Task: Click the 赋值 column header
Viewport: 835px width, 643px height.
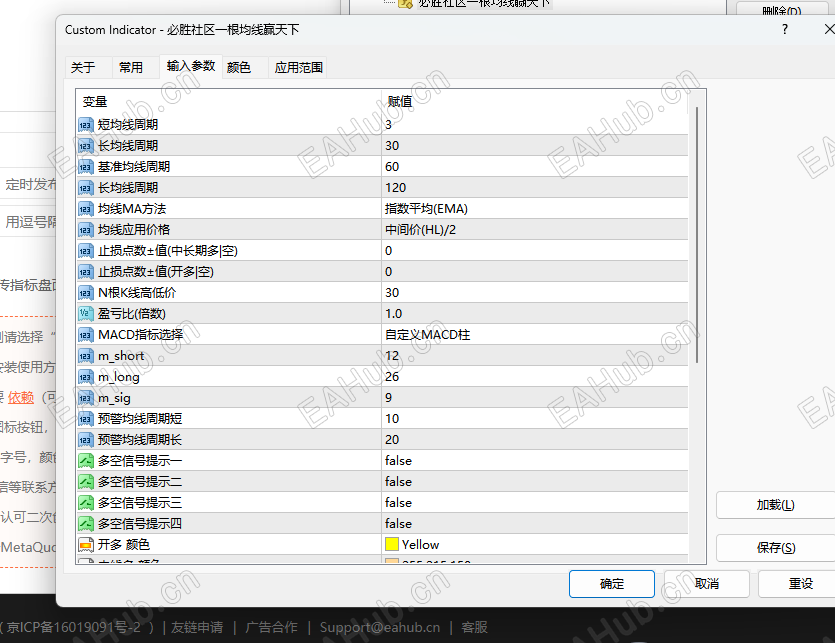Action: (535, 102)
